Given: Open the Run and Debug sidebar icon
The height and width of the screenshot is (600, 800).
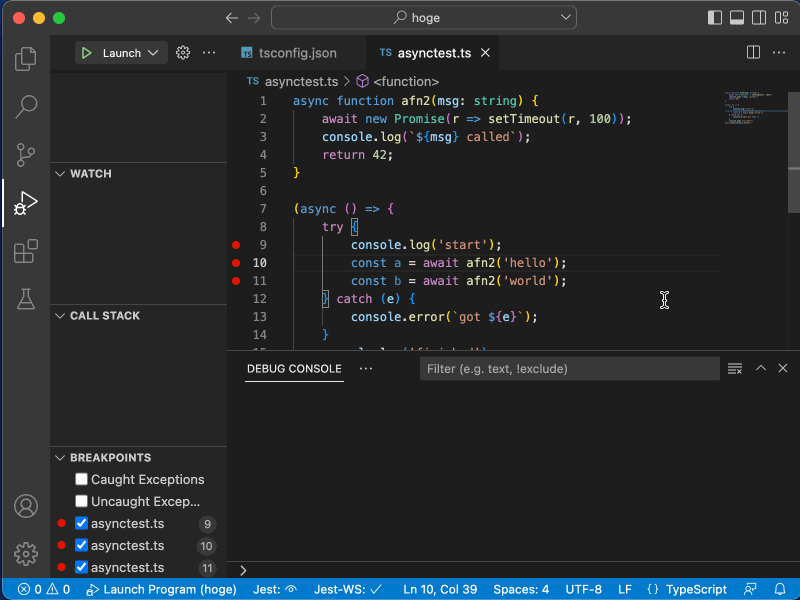Looking at the screenshot, I should pos(25,203).
